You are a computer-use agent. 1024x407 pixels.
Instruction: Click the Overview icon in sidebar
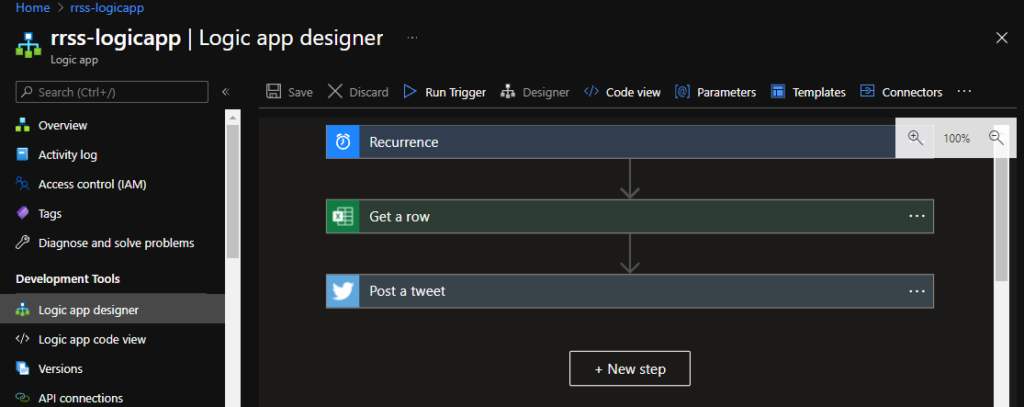(23, 125)
